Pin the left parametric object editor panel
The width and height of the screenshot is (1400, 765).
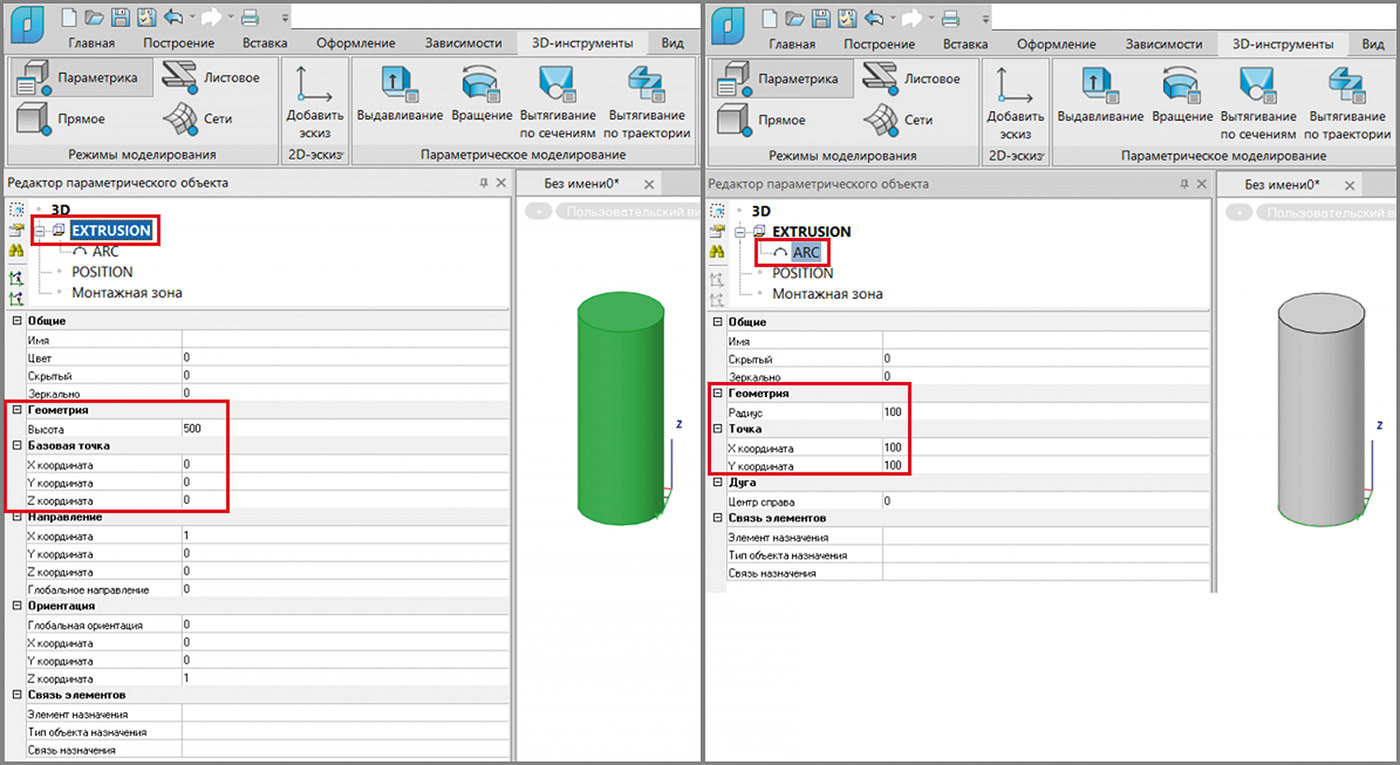coord(484,183)
